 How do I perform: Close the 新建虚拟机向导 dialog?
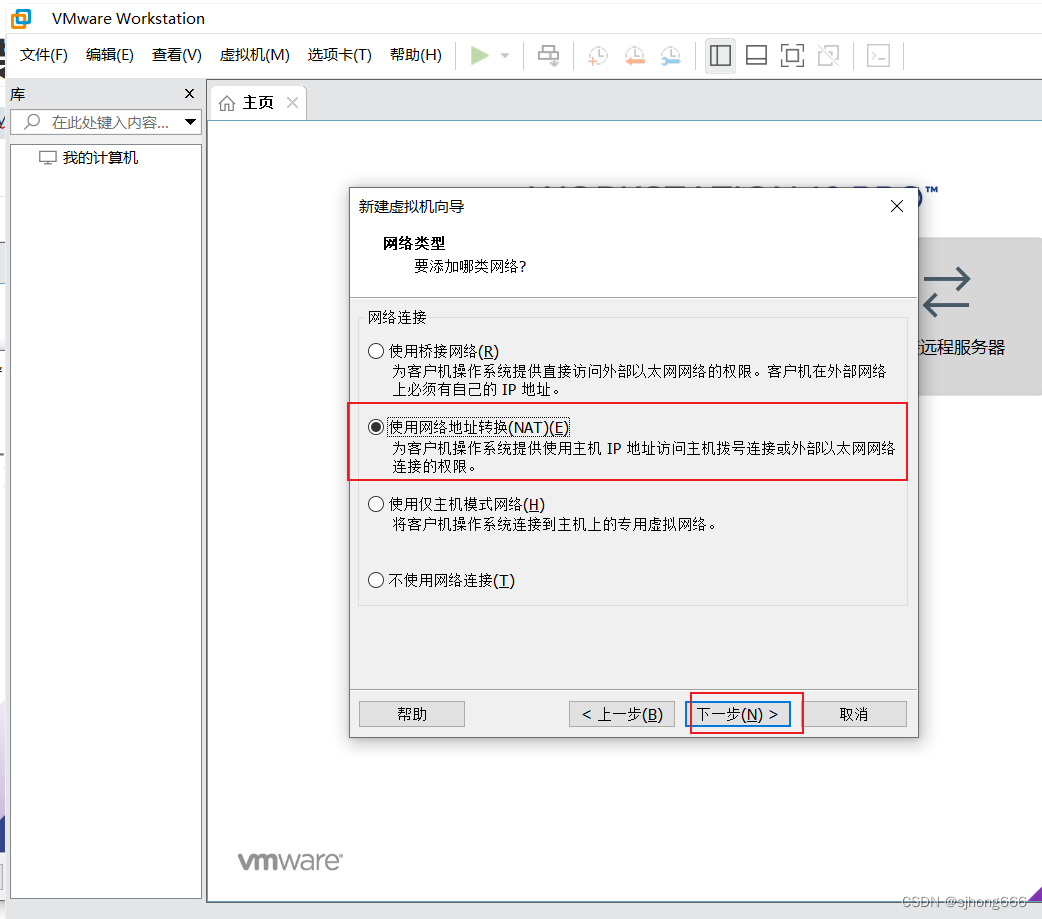click(896, 206)
